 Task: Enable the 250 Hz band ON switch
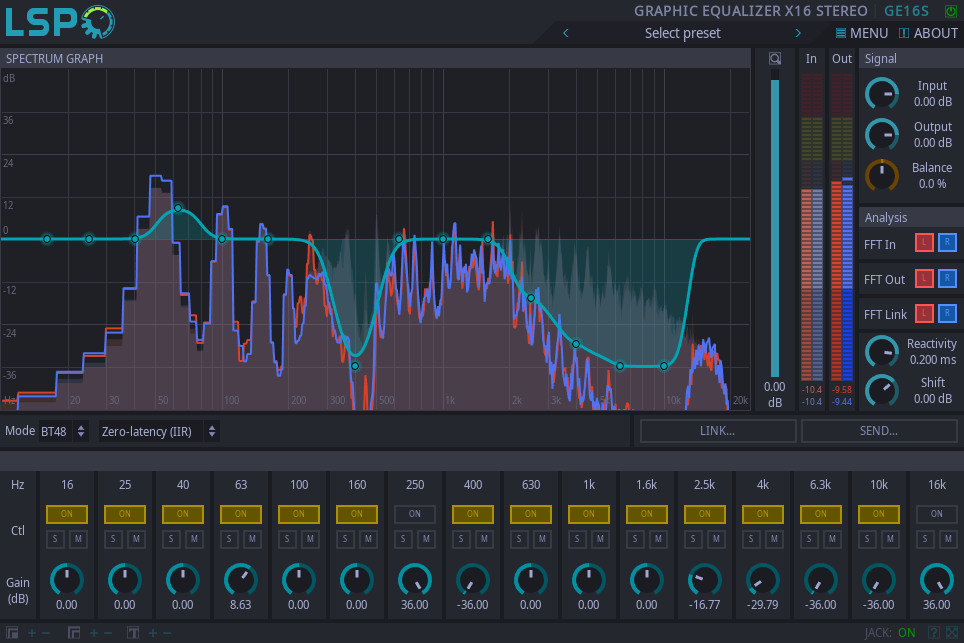coord(415,514)
